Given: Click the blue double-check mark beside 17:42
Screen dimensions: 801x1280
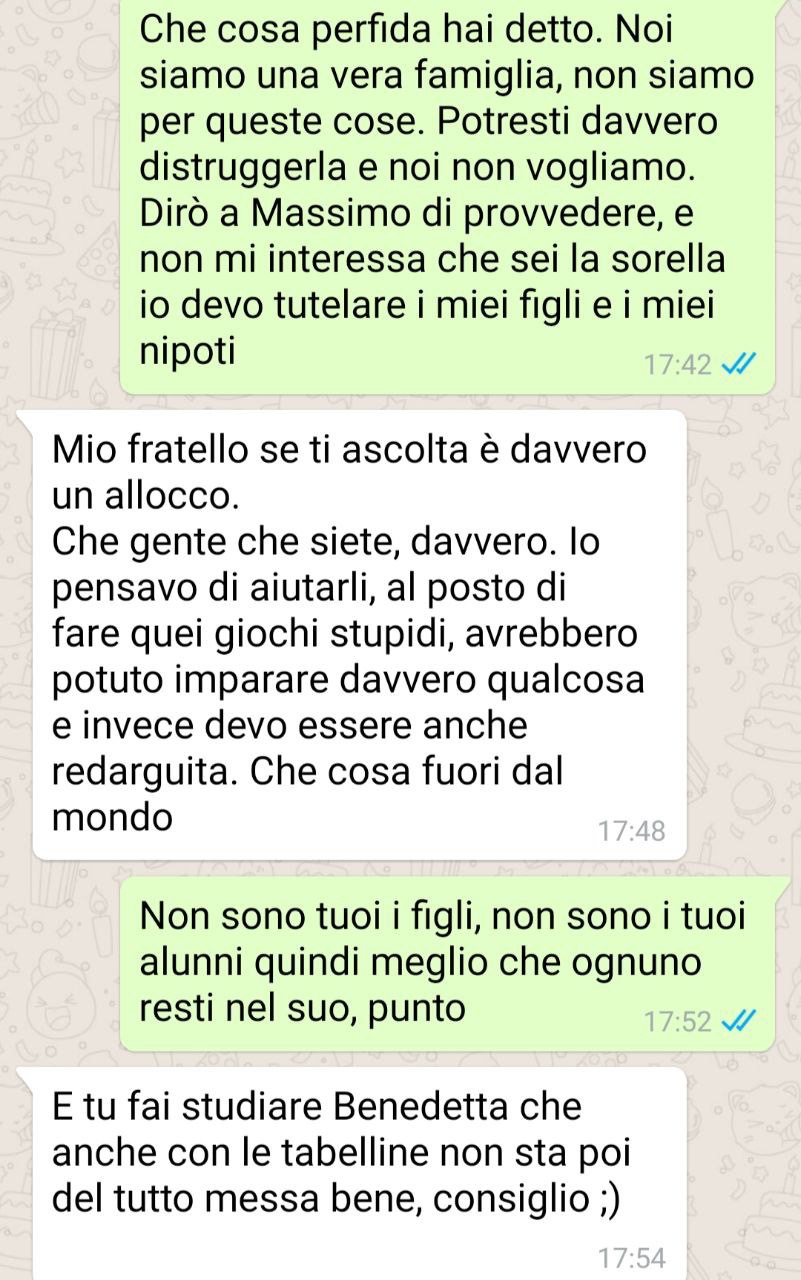Looking at the screenshot, I should tap(736, 366).
